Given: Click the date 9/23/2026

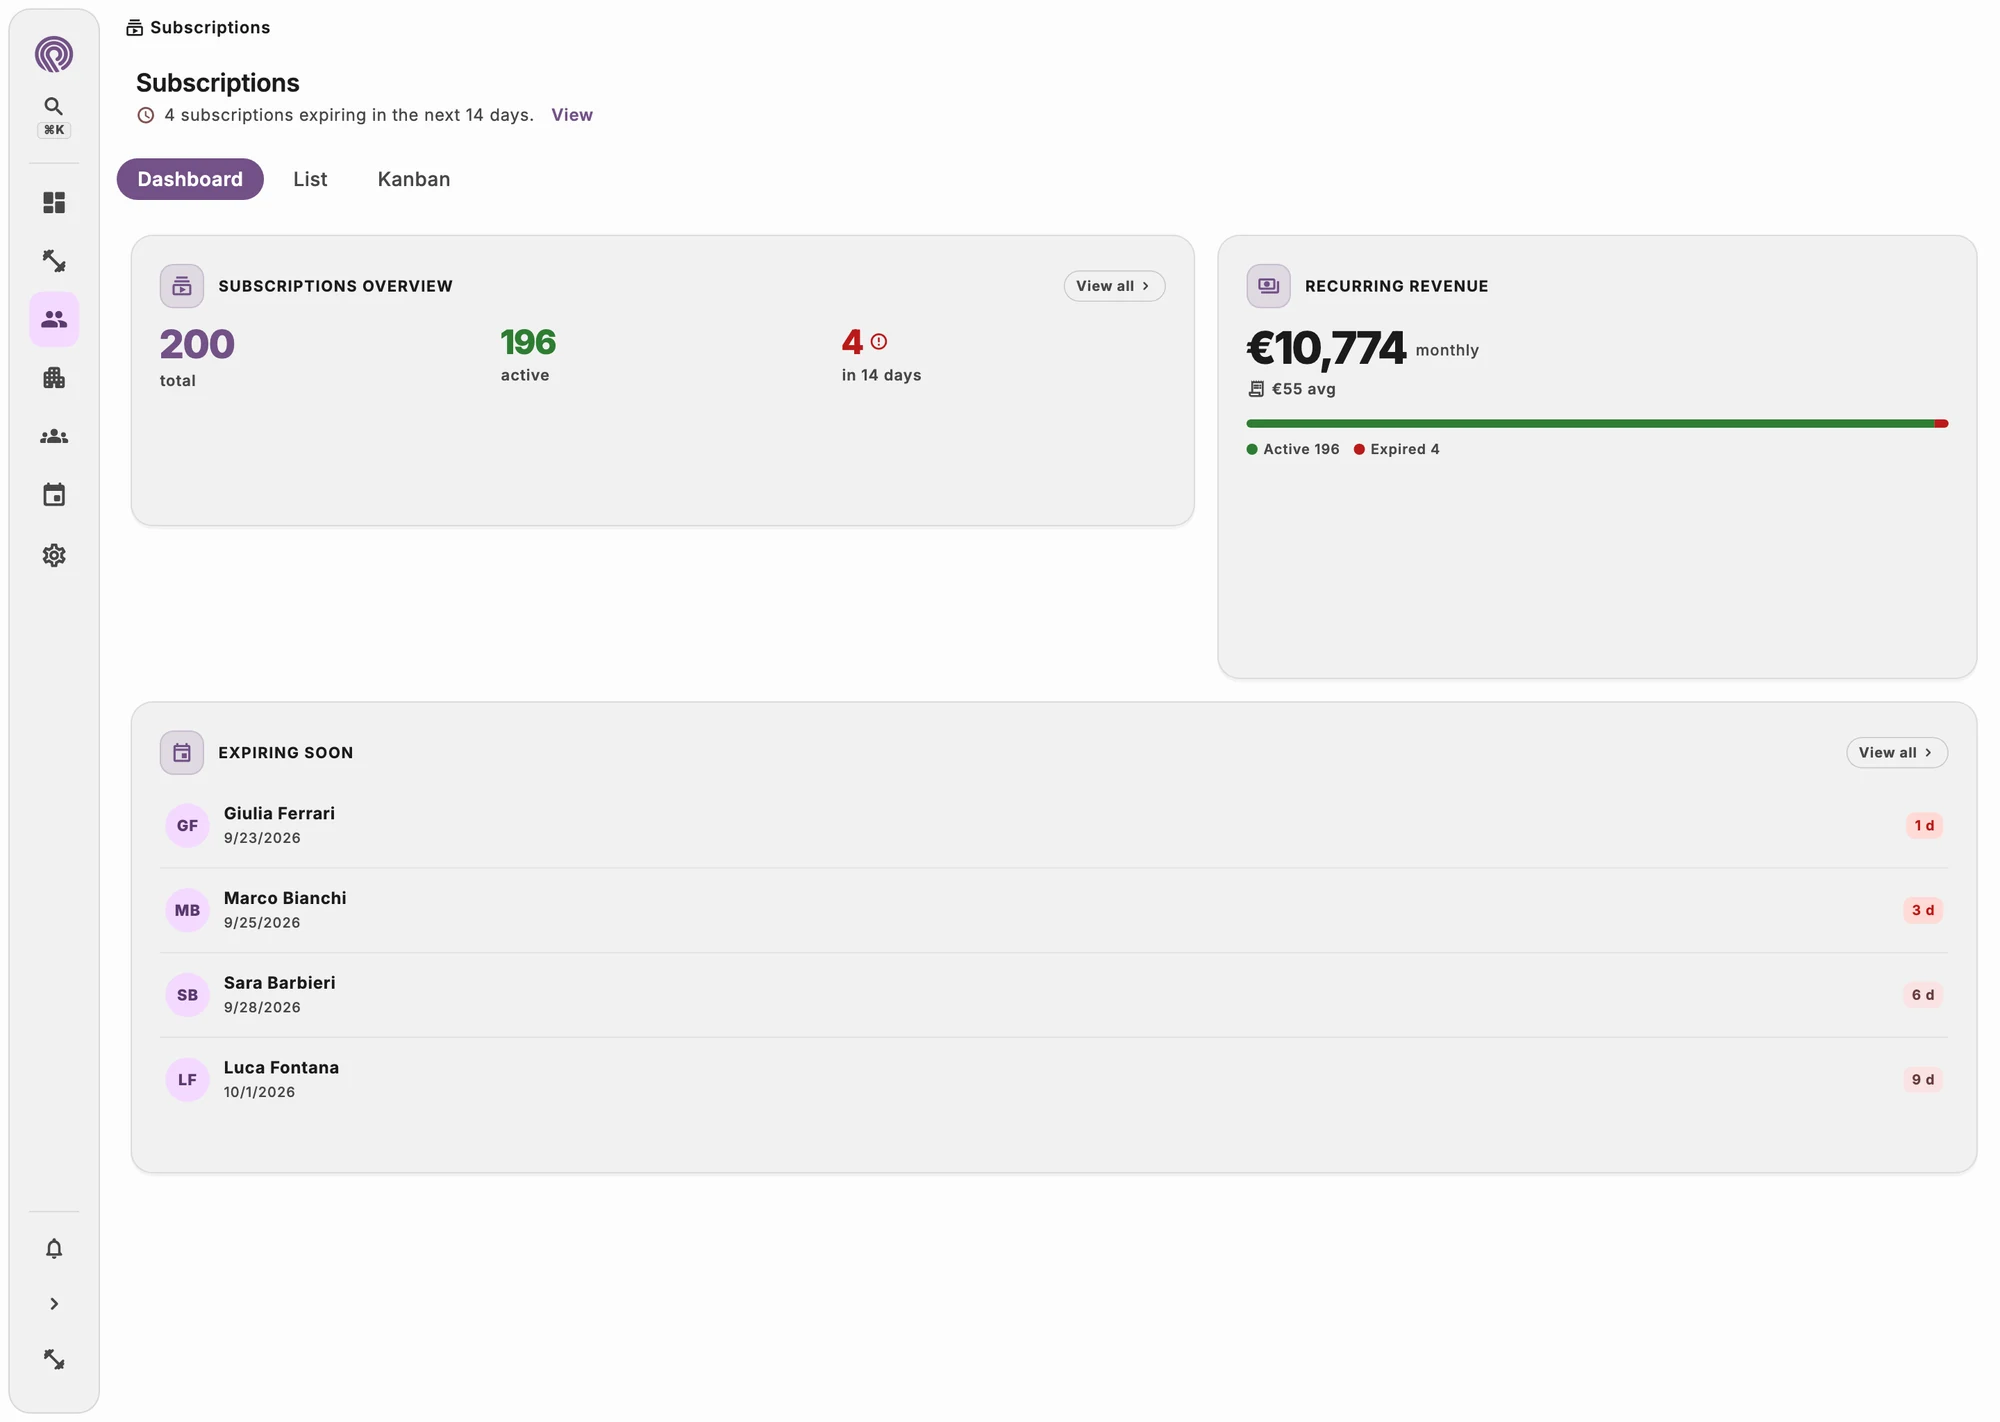Looking at the screenshot, I should click(x=262, y=838).
